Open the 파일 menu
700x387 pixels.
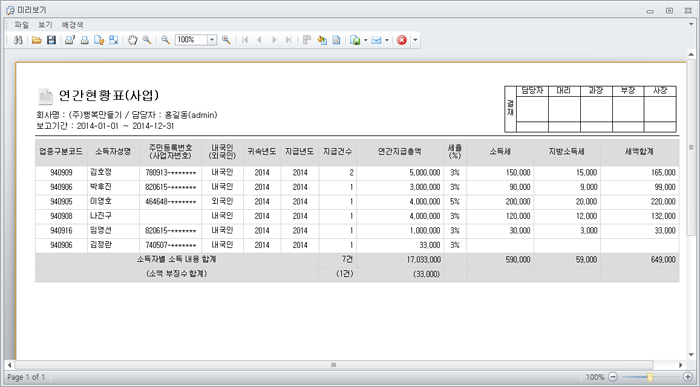pyautogui.click(x=21, y=25)
